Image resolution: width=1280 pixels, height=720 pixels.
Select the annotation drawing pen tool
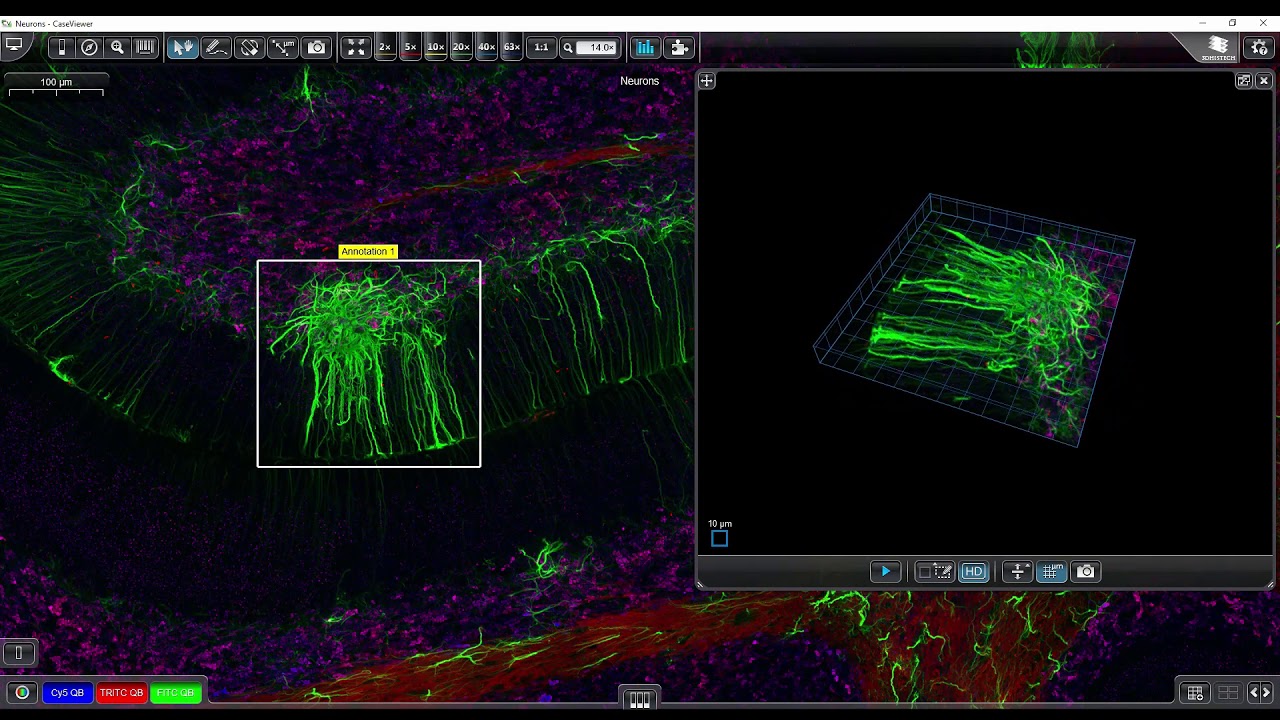[x=215, y=47]
